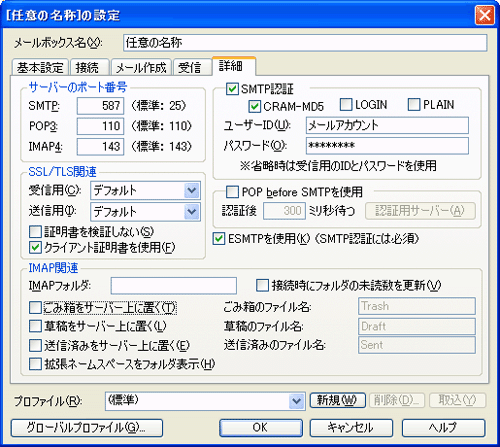
Task: Click the 新規 profile button
Action: [337, 400]
